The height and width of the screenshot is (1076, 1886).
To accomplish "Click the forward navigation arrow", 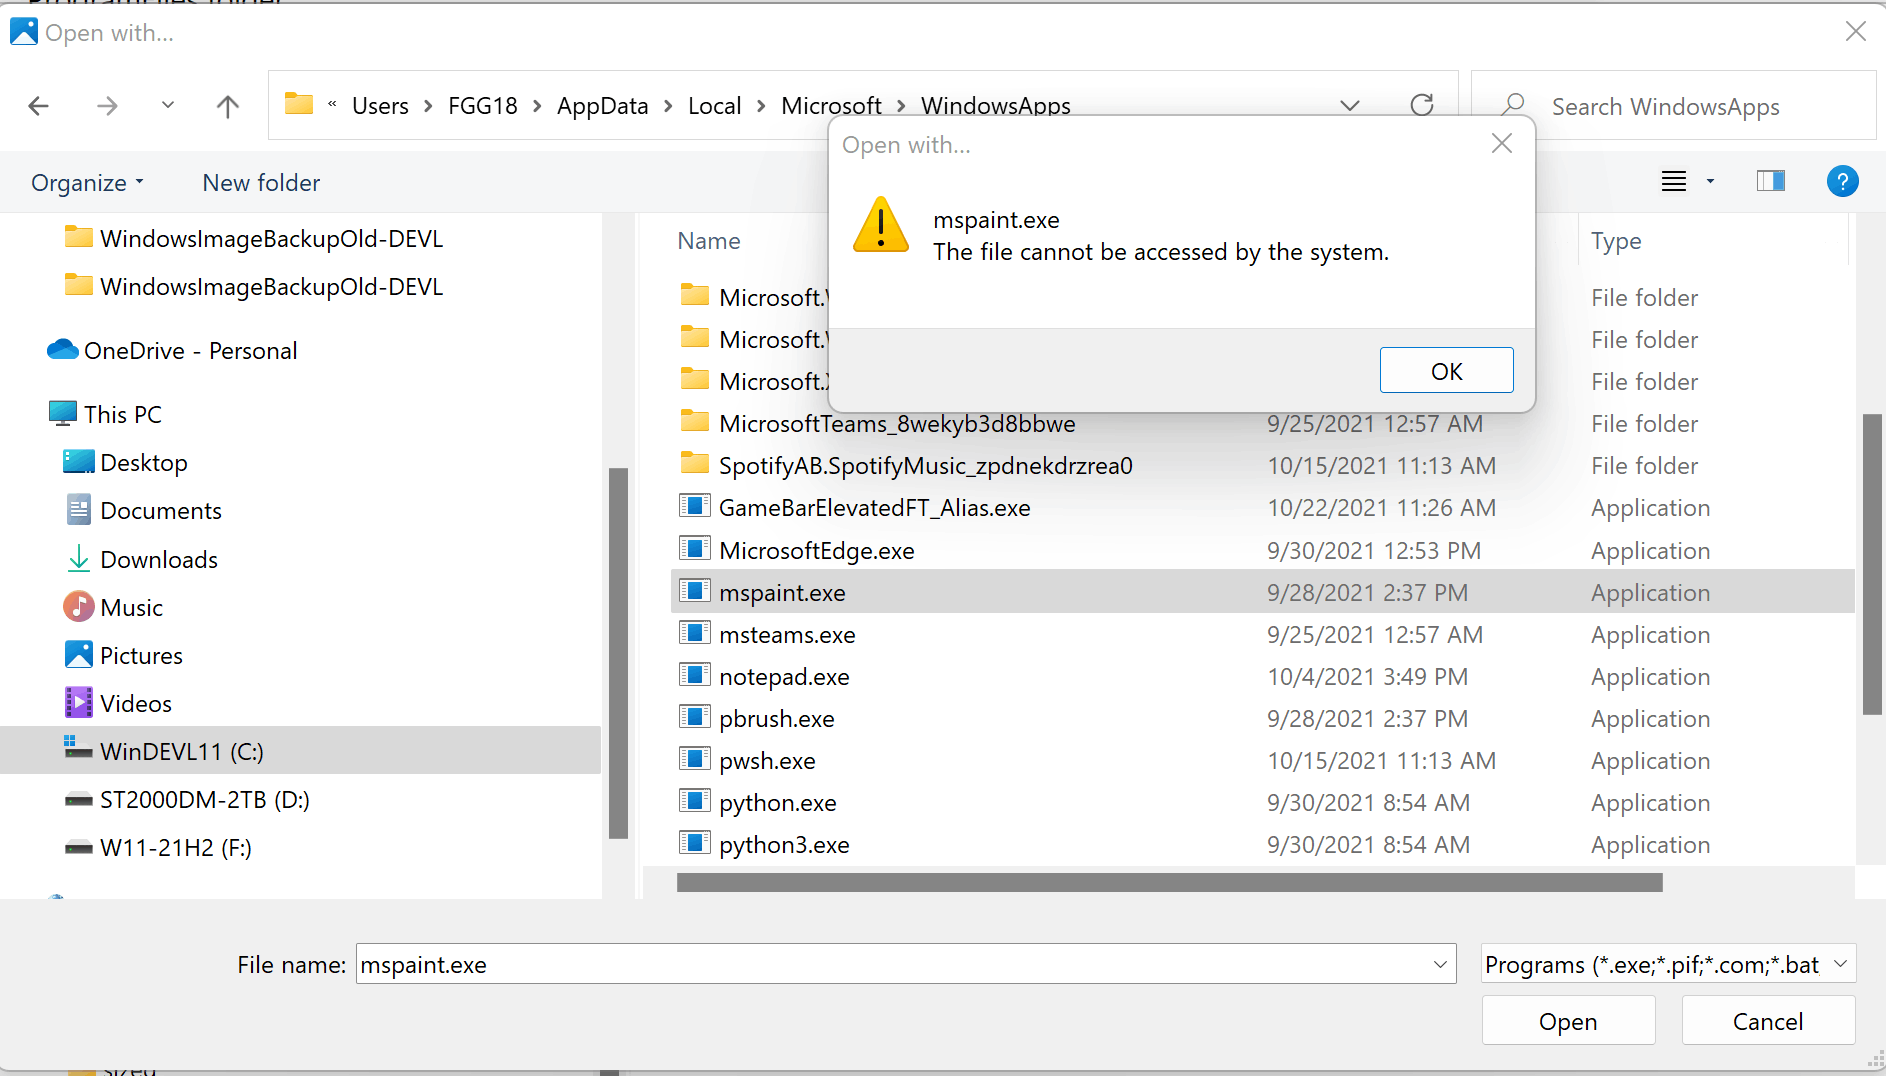I will [x=107, y=106].
